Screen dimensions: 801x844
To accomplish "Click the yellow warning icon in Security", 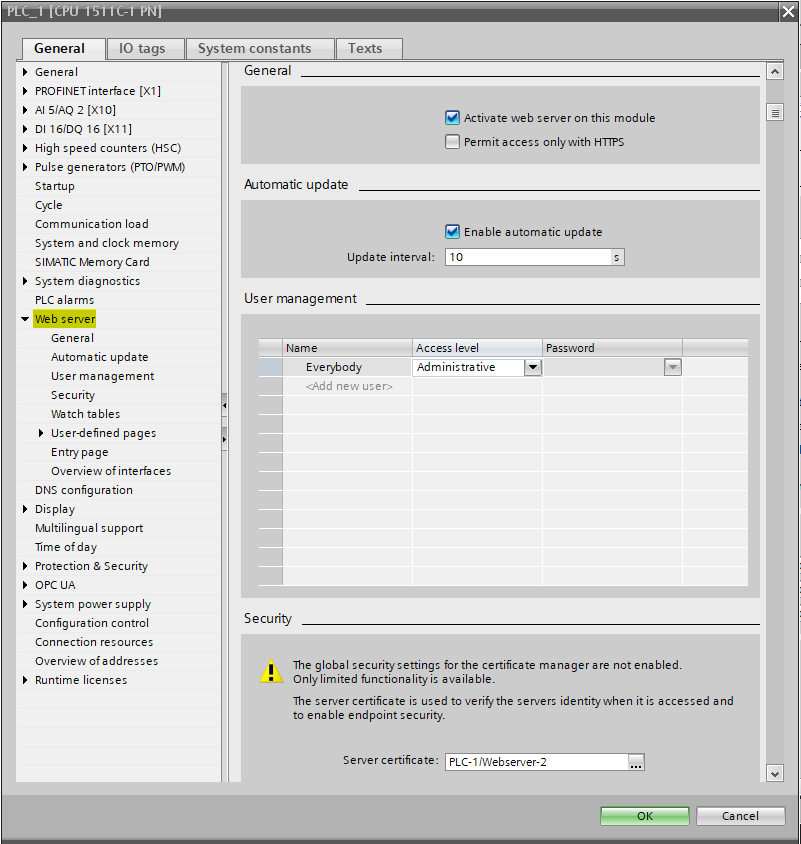I will coord(272,672).
